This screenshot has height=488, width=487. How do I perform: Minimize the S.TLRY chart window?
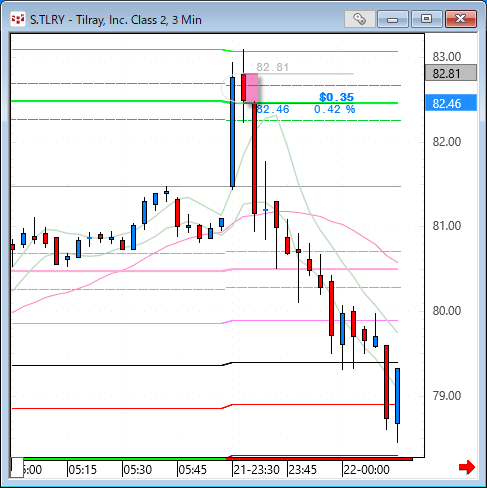pyautogui.click(x=393, y=19)
